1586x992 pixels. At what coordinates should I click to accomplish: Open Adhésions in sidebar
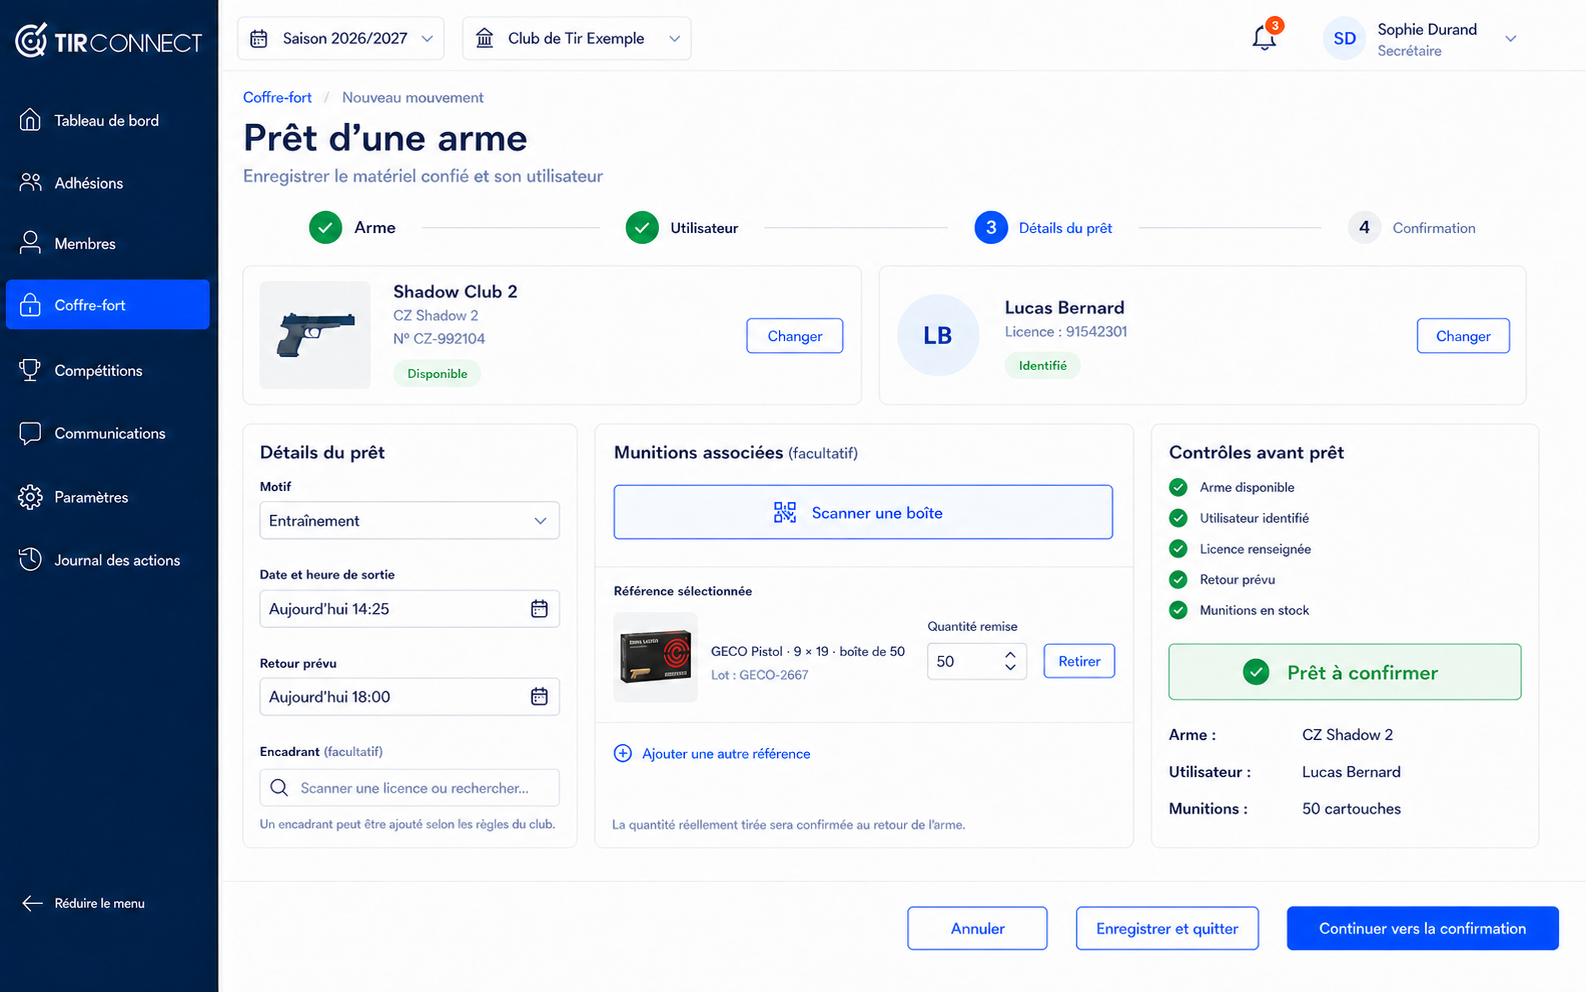tap(108, 183)
